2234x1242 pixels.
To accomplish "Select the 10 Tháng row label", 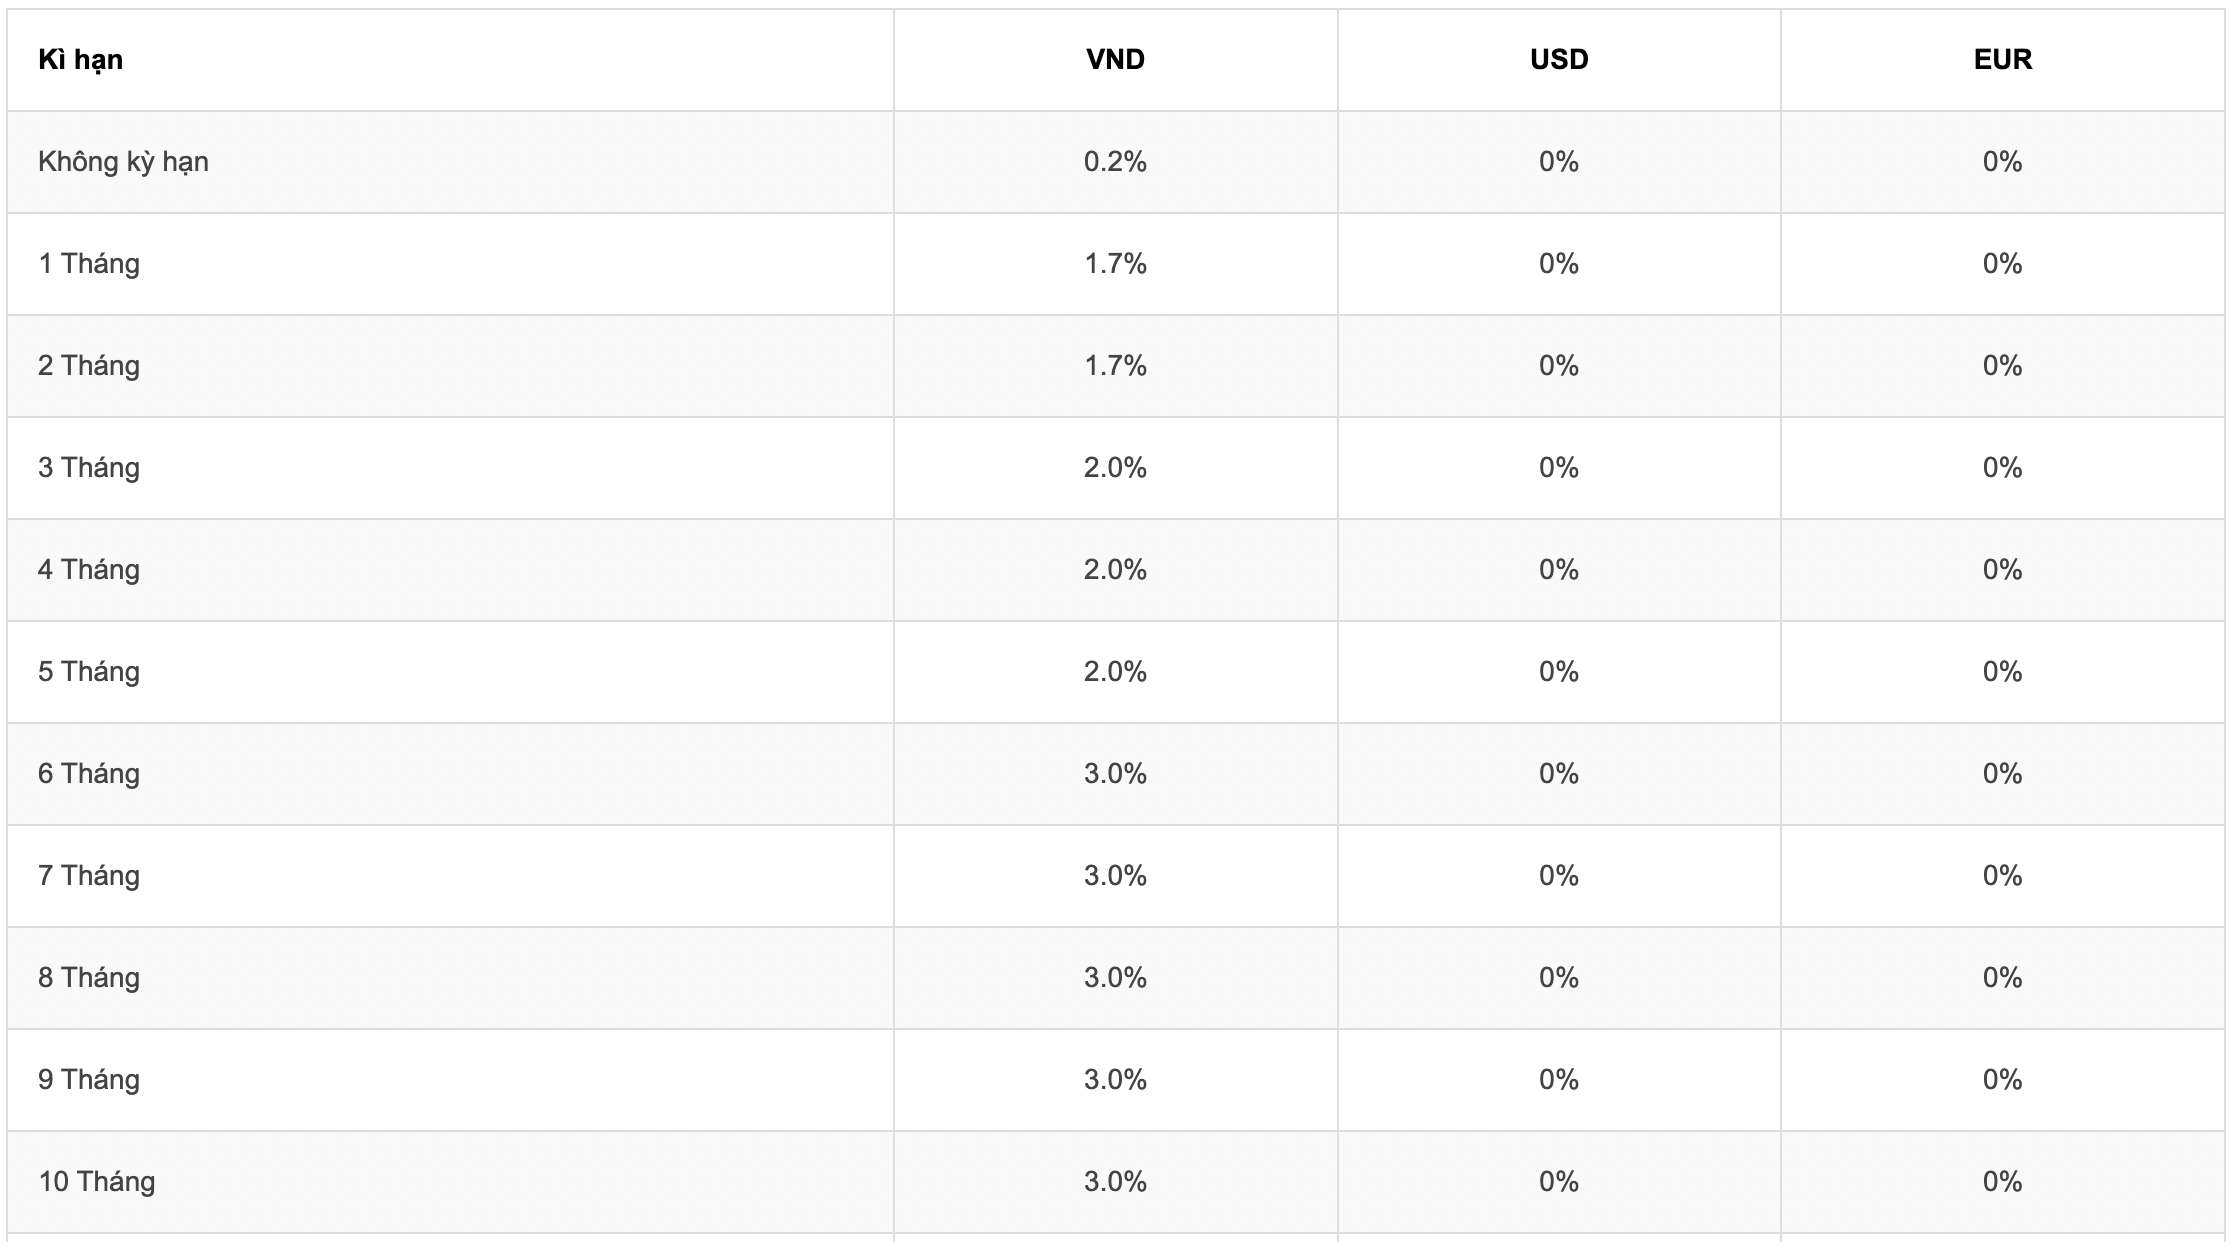I will coord(97,1182).
